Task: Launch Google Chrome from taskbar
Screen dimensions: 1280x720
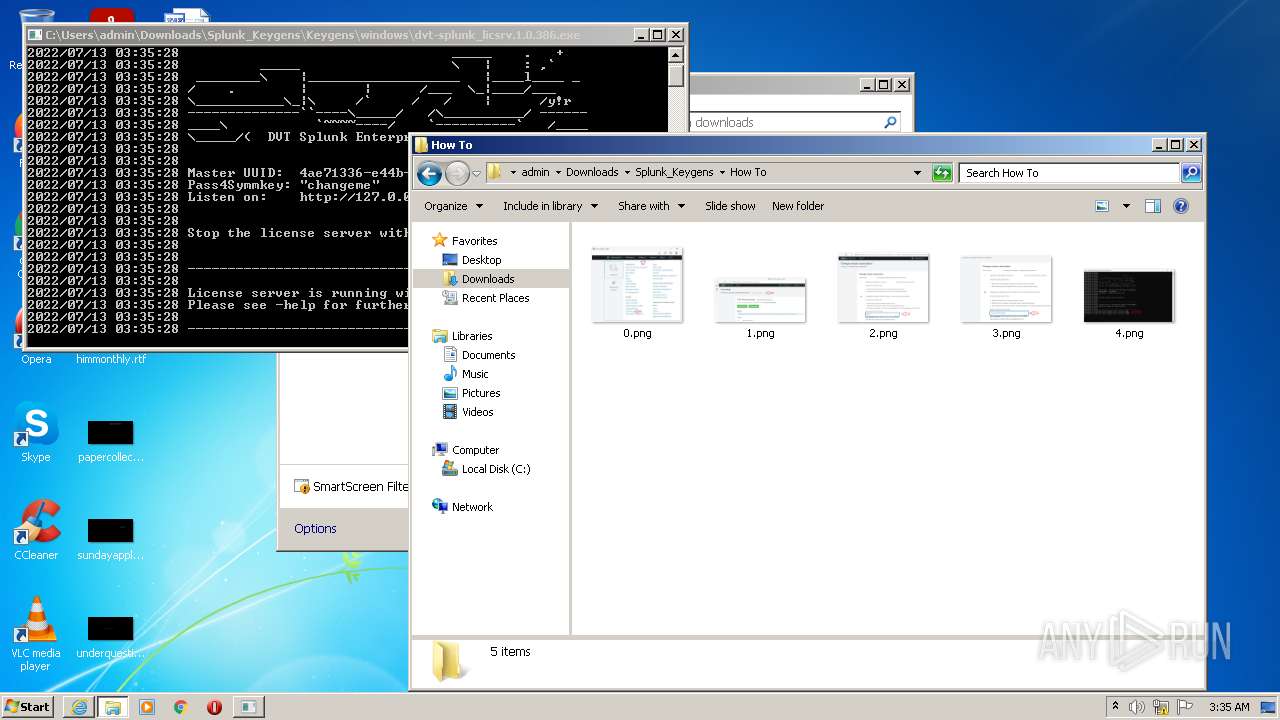Action: click(x=181, y=707)
